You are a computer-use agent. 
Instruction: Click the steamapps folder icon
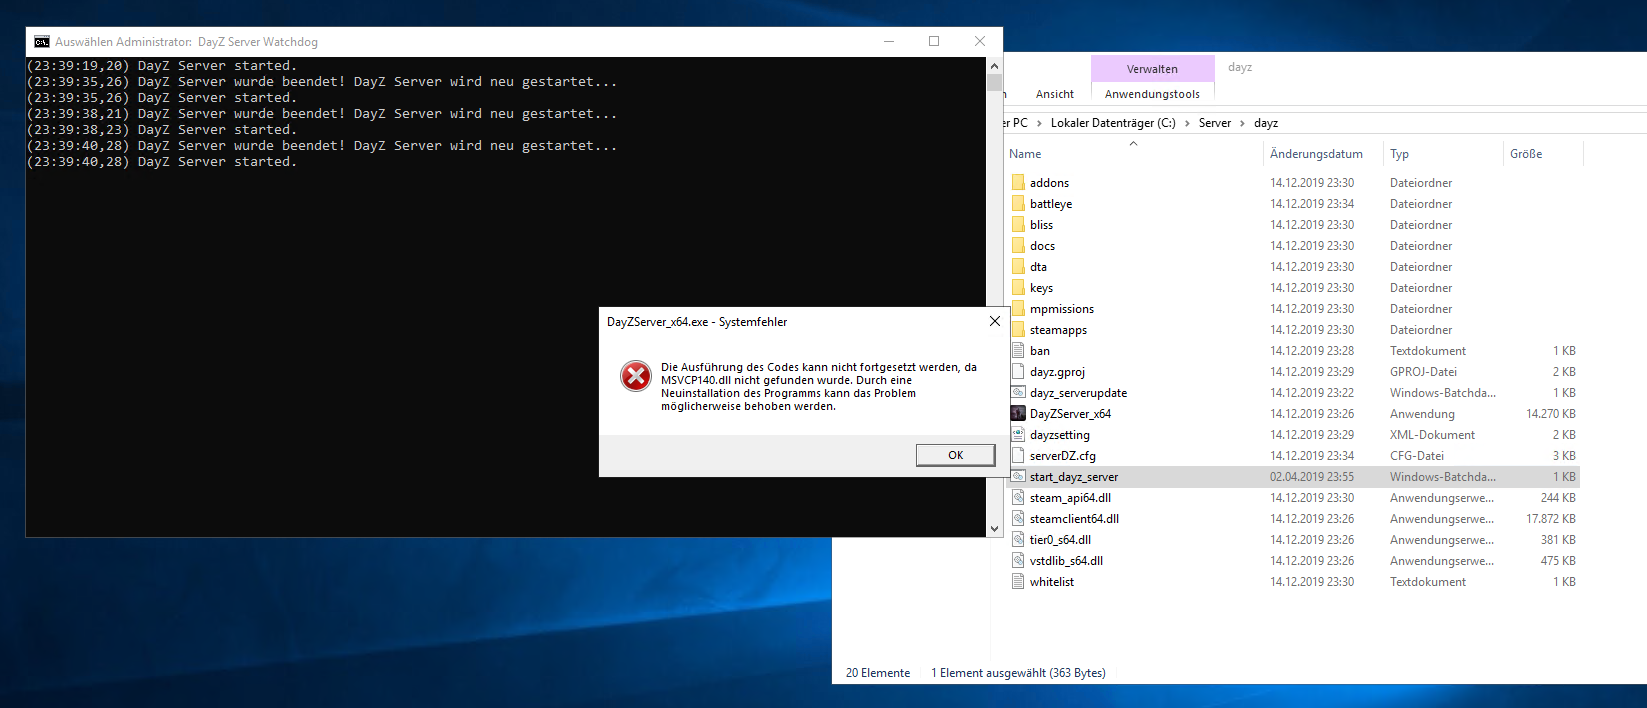click(x=1018, y=329)
